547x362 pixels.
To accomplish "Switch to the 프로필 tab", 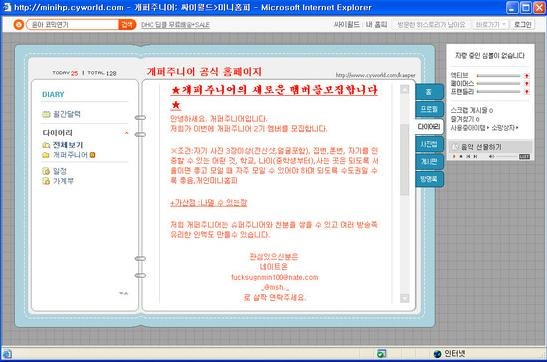I will point(429,109).
